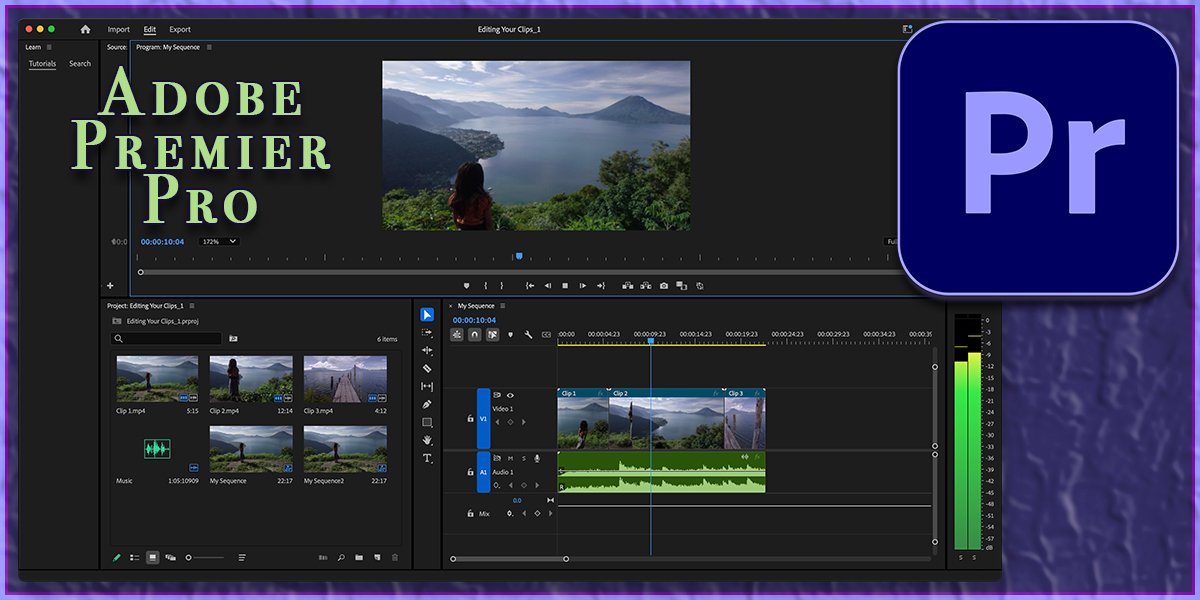Select the Ripple Edit tool
This screenshot has height=600, width=1200.
pos(427,351)
